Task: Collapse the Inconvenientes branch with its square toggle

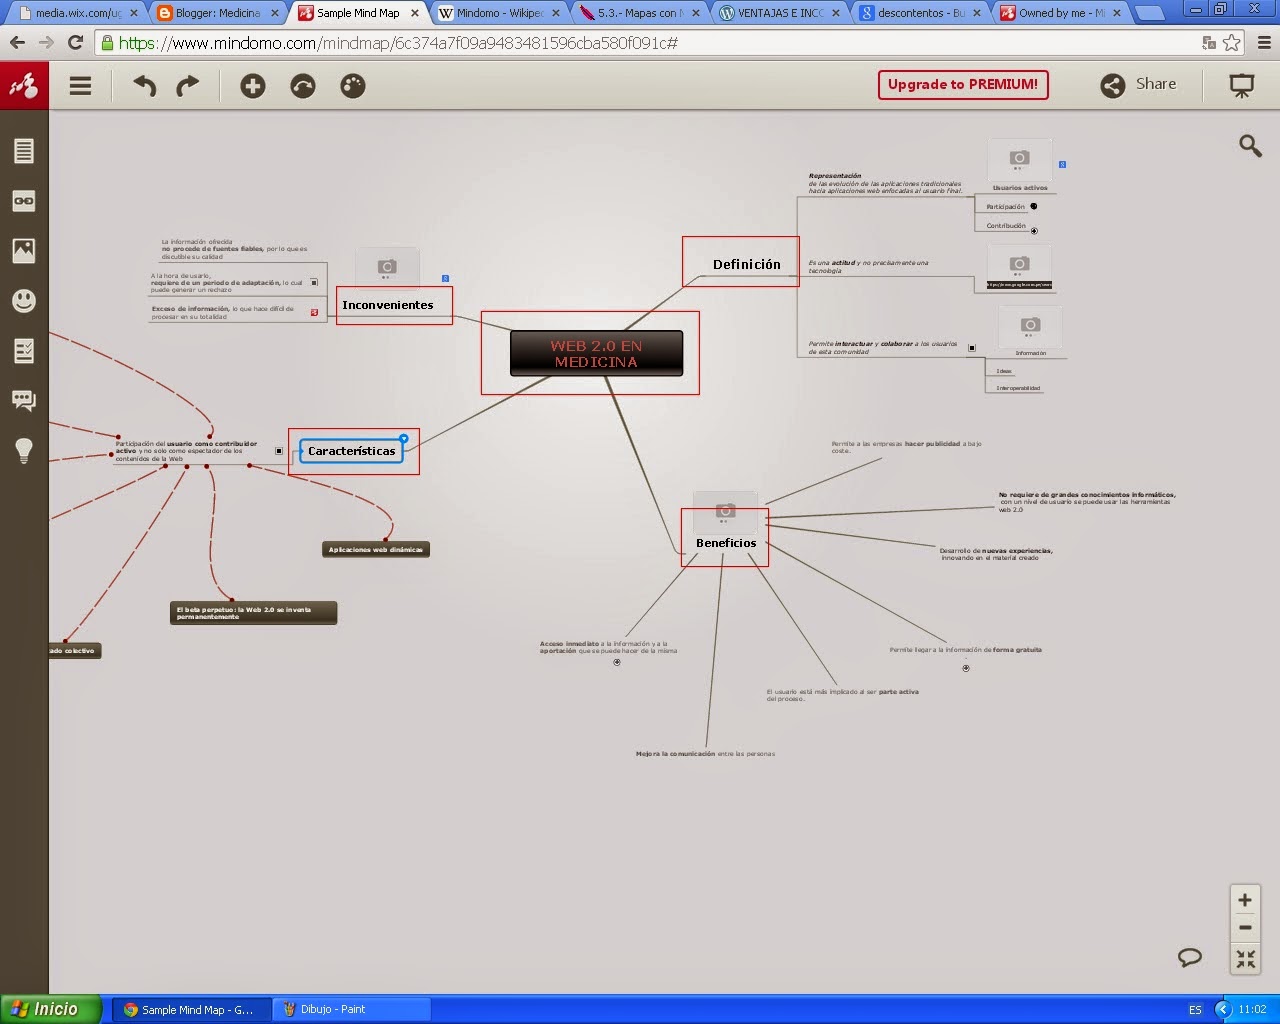Action: [316, 282]
